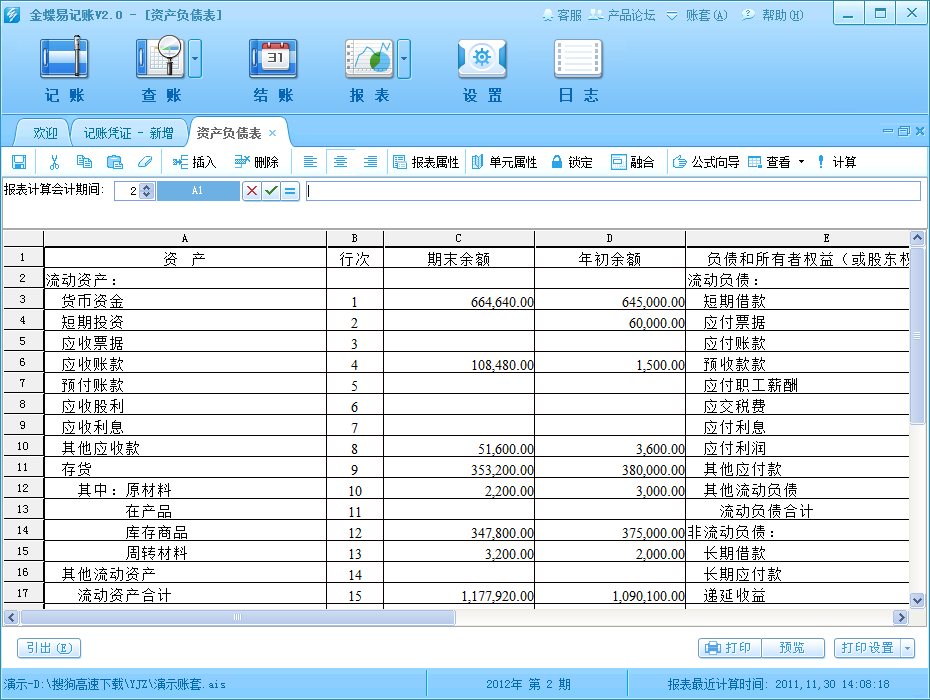The width and height of the screenshot is (930, 700).
Task: Click the A1 cell reference box
Action: click(198, 191)
